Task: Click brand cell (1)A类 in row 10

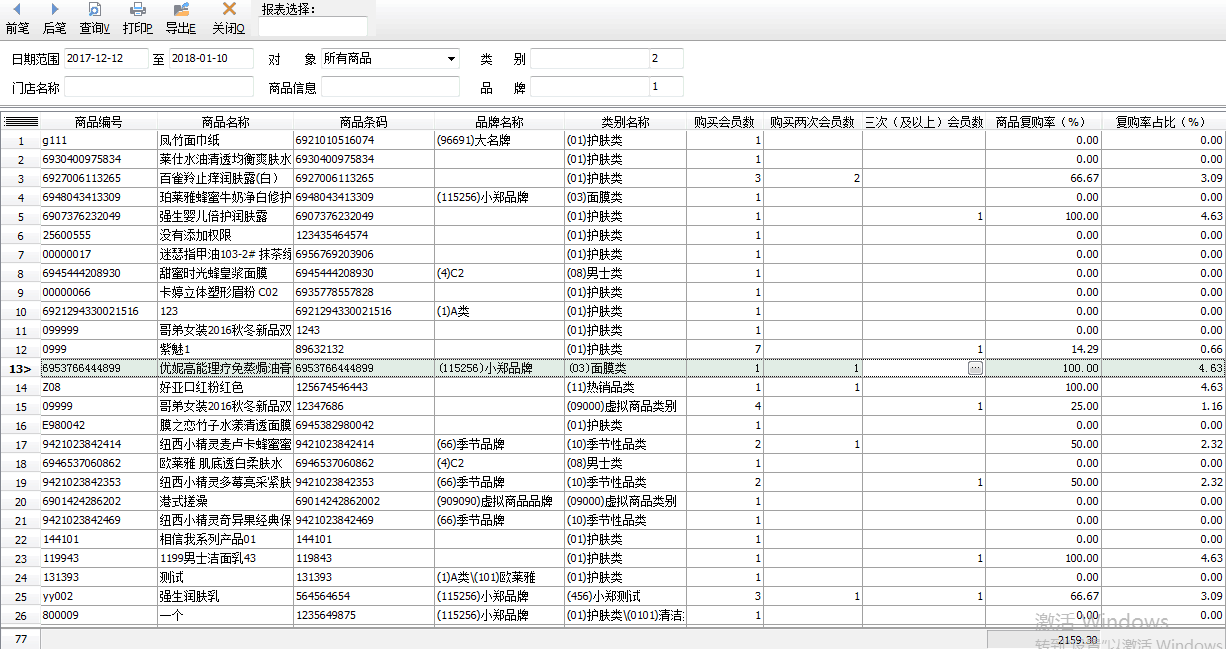Action: click(x=499, y=311)
